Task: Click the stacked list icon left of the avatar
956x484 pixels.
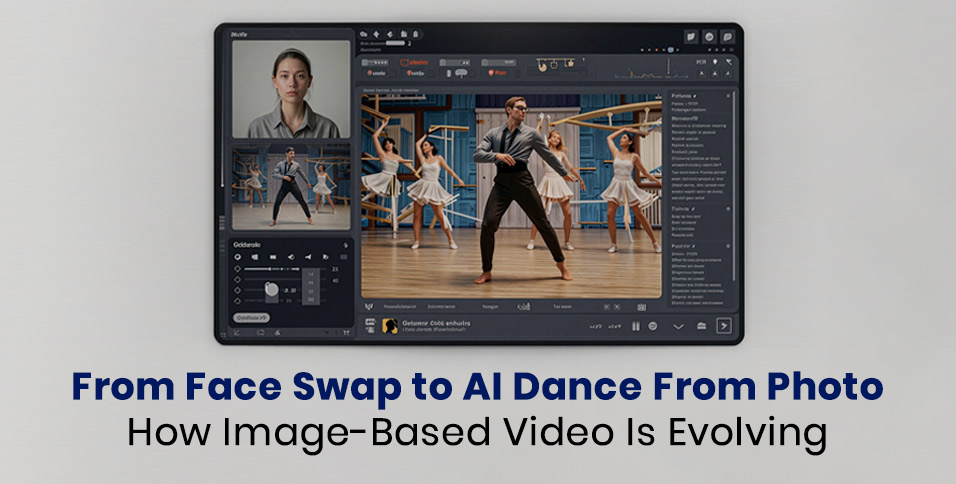Action: click(x=370, y=326)
